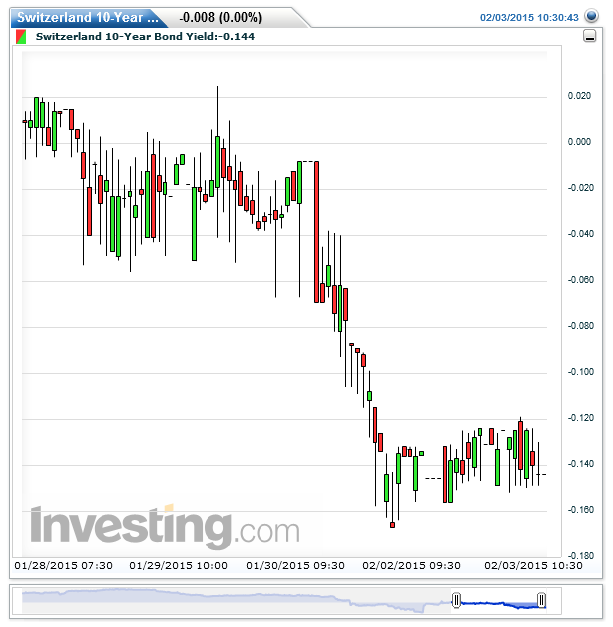Image resolution: width=613 pixels, height=627 pixels.
Task: Click the -0.180 y-axis label
Action: [x=581, y=555]
